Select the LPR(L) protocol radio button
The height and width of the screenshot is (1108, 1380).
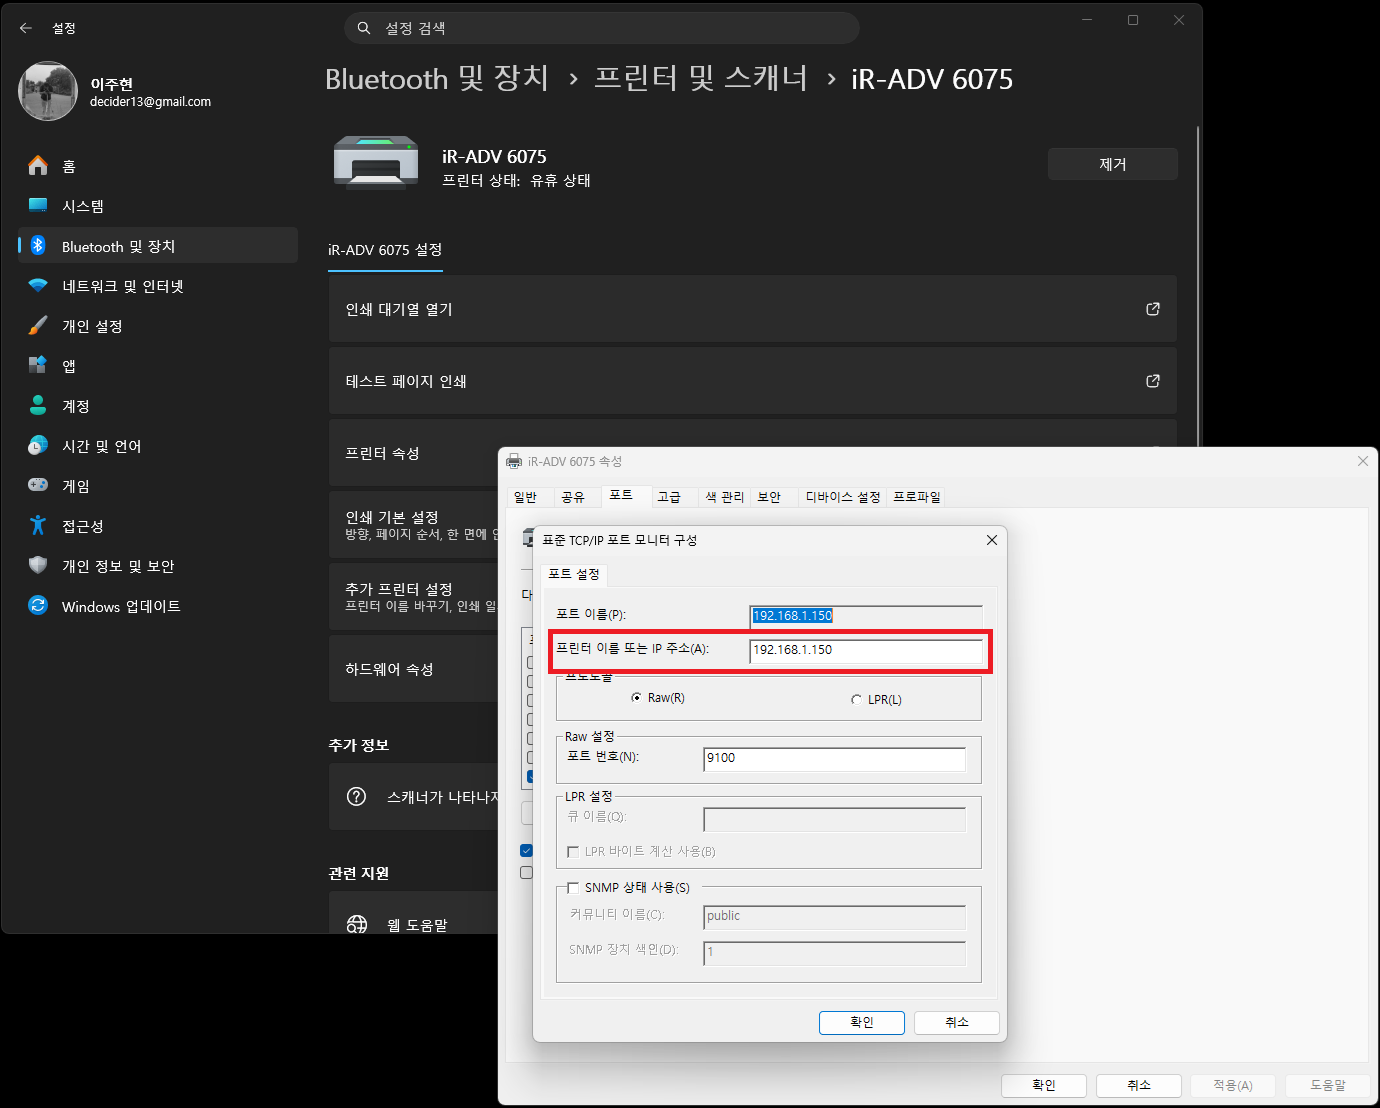tap(856, 700)
